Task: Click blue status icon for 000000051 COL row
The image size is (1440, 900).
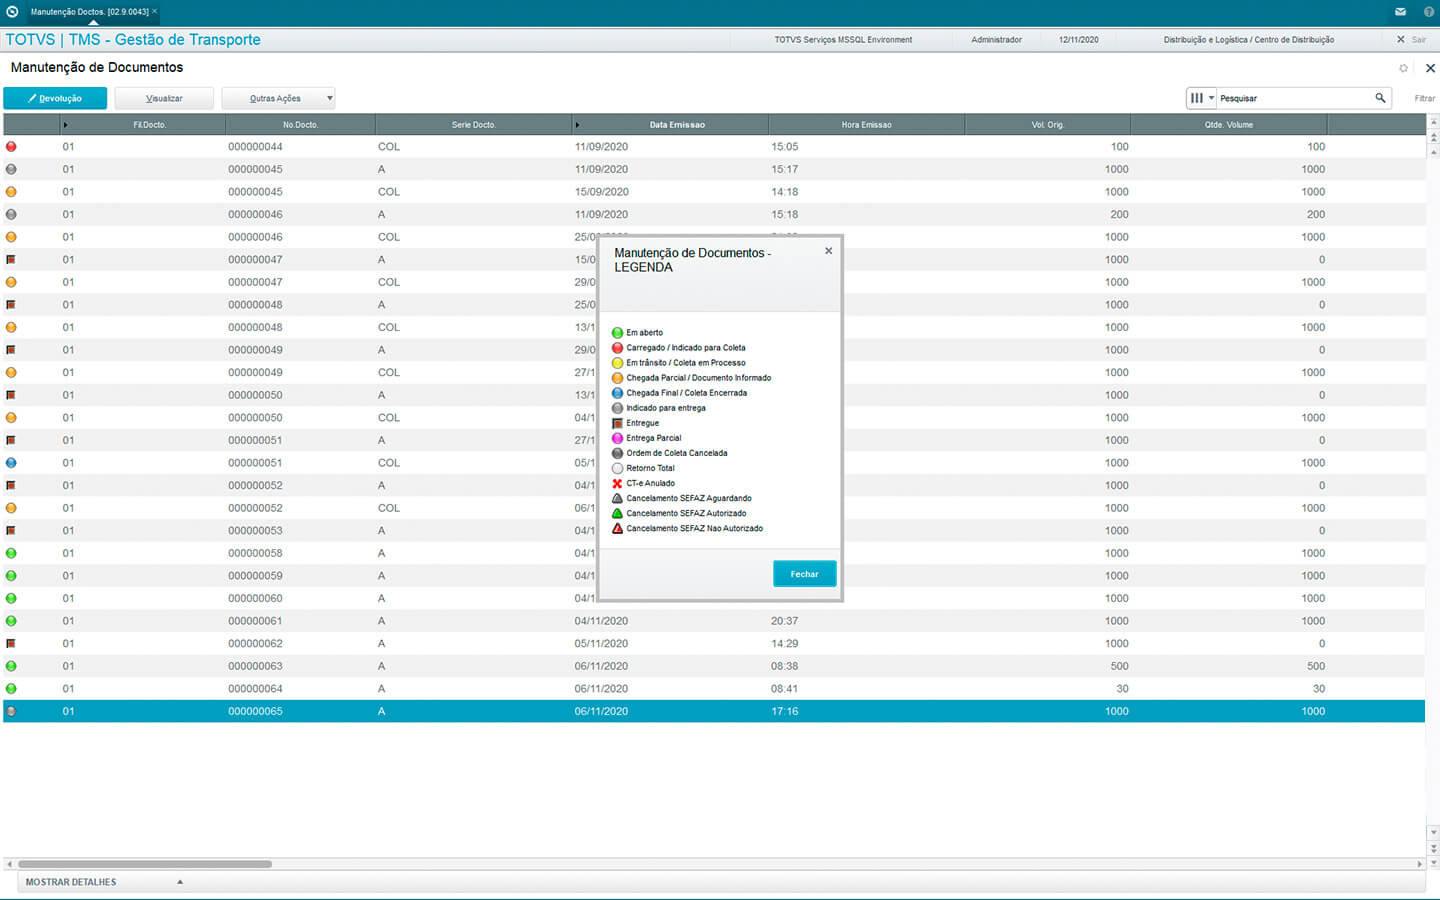Action: pos(11,463)
